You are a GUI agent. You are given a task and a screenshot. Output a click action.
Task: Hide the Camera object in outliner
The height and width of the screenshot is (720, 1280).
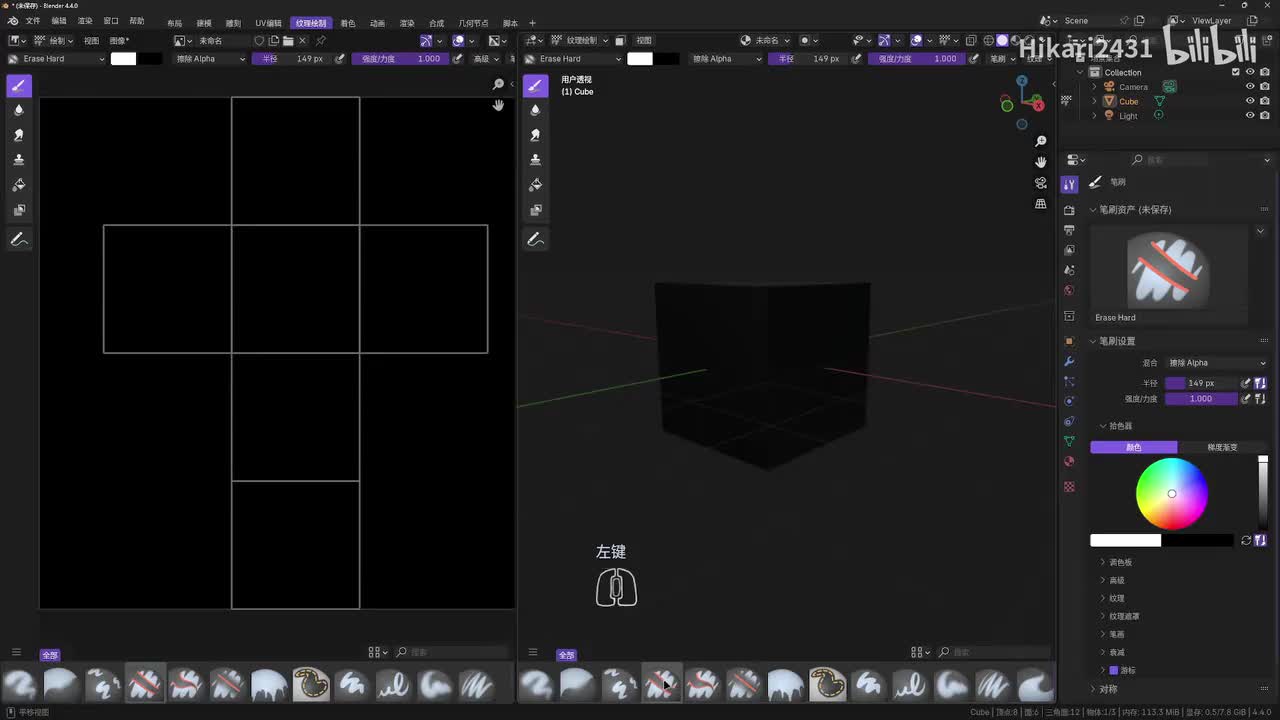pyautogui.click(x=1250, y=87)
